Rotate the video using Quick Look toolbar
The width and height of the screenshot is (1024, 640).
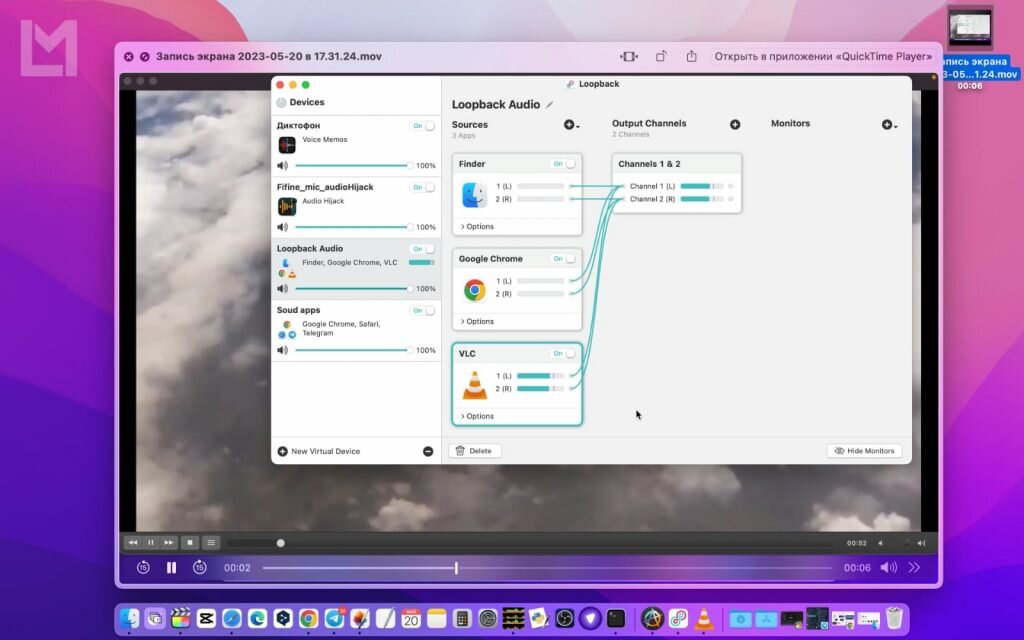click(661, 56)
